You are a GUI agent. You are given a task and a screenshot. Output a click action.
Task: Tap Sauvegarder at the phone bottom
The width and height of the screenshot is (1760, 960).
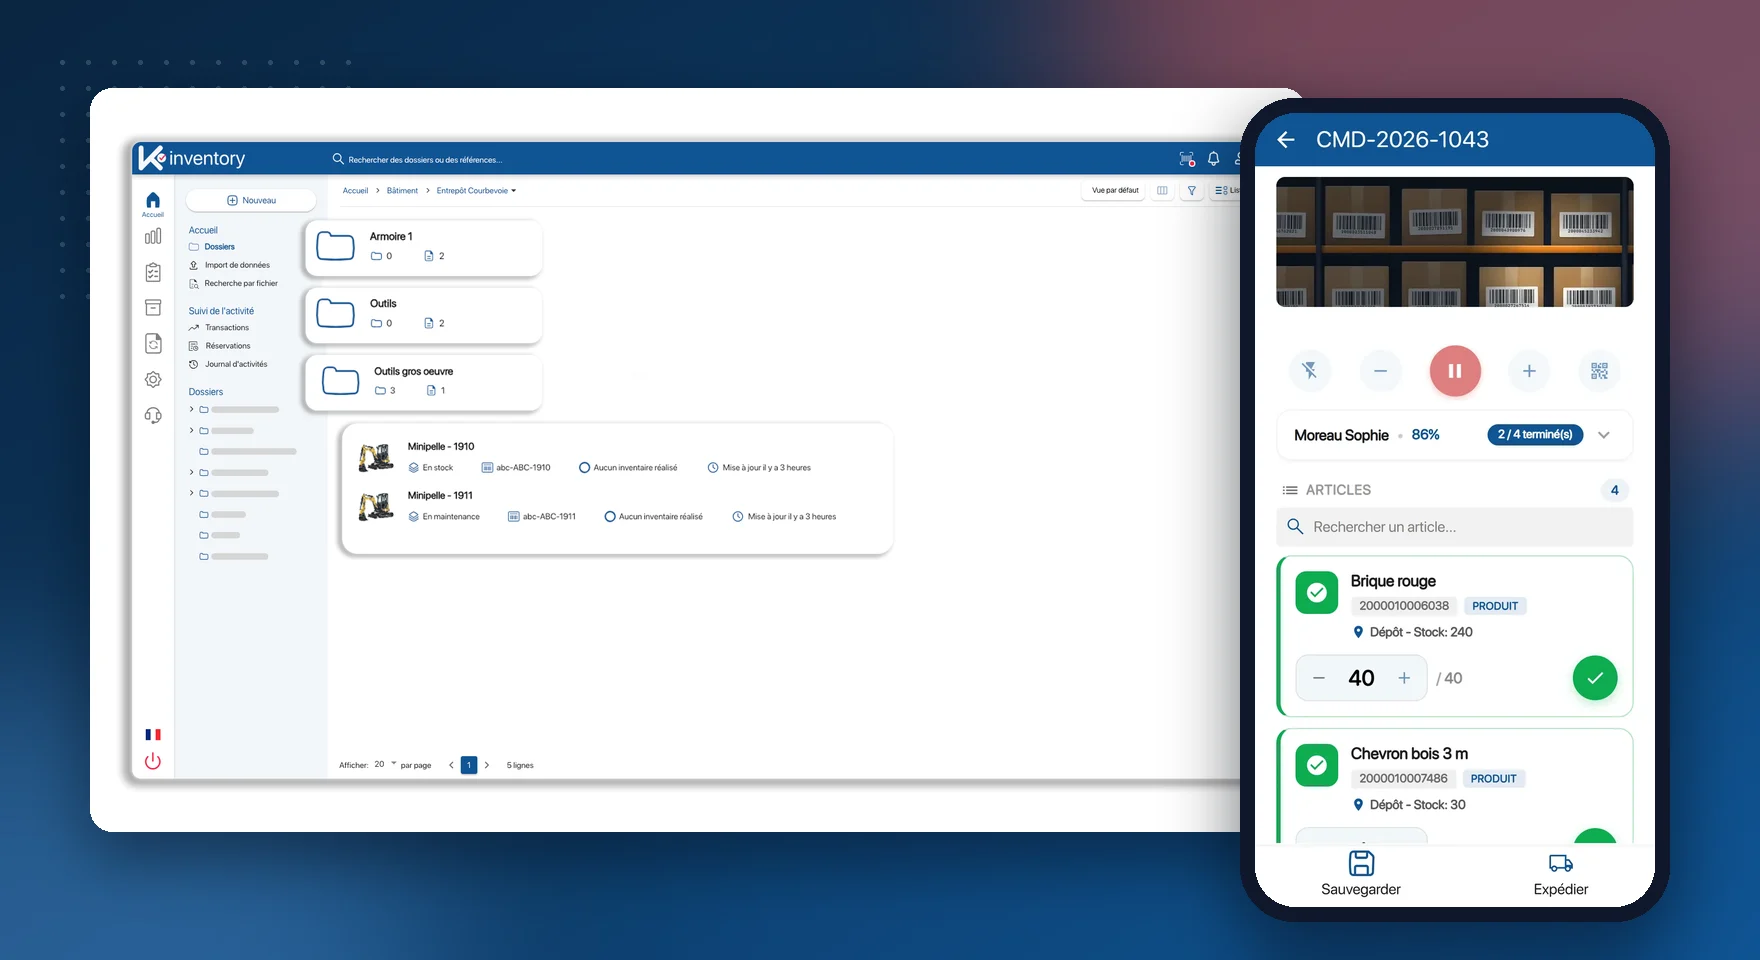1361,874
